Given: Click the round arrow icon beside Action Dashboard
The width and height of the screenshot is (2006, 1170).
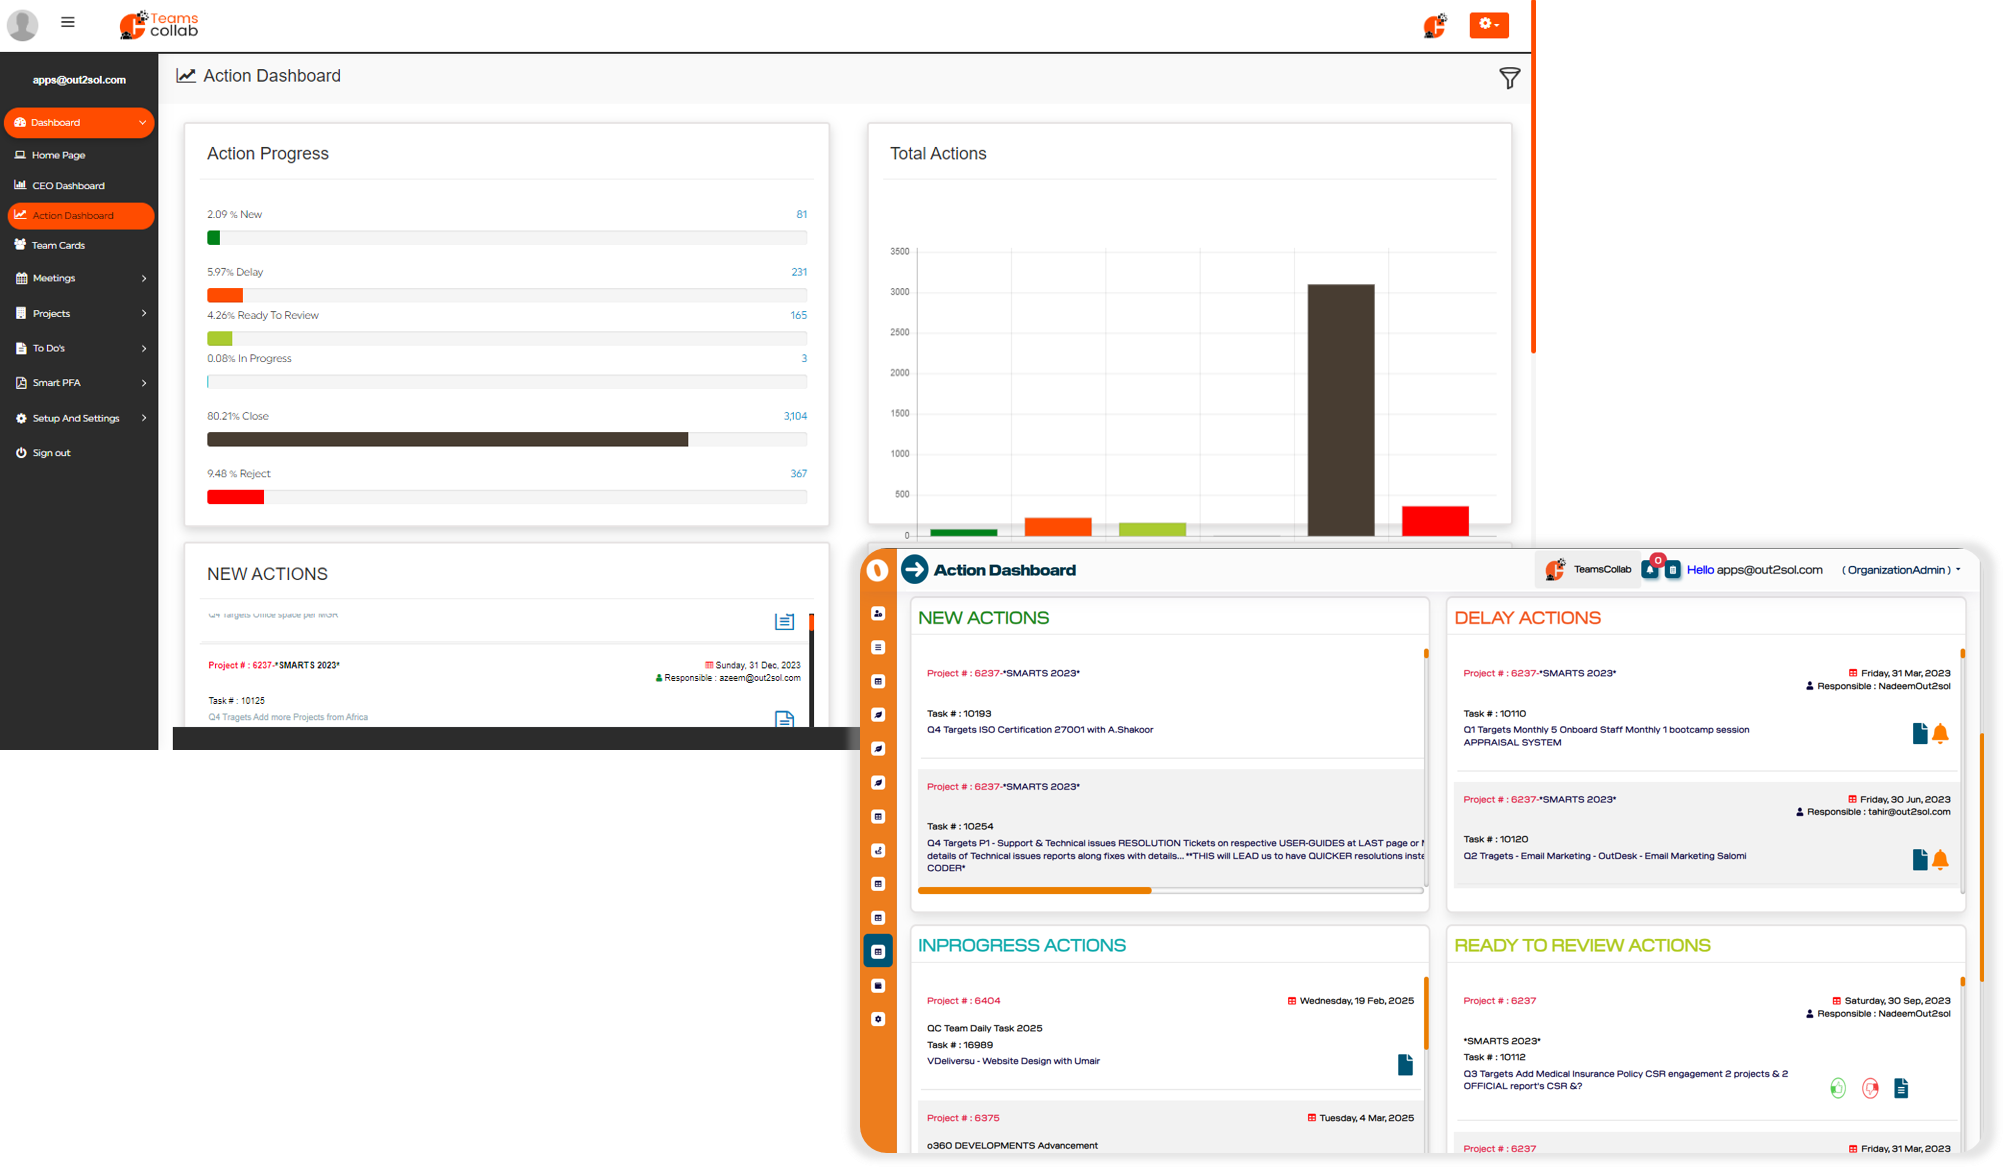Looking at the screenshot, I should (914, 570).
